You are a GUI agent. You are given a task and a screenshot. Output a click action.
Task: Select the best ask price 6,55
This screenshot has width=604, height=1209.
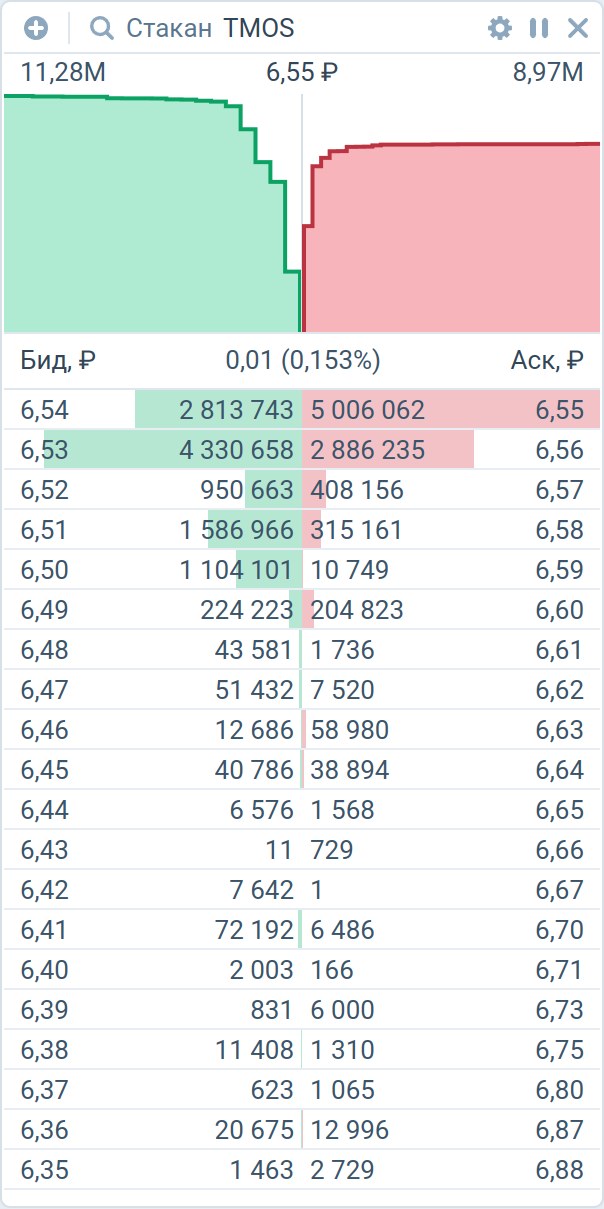coord(559,410)
